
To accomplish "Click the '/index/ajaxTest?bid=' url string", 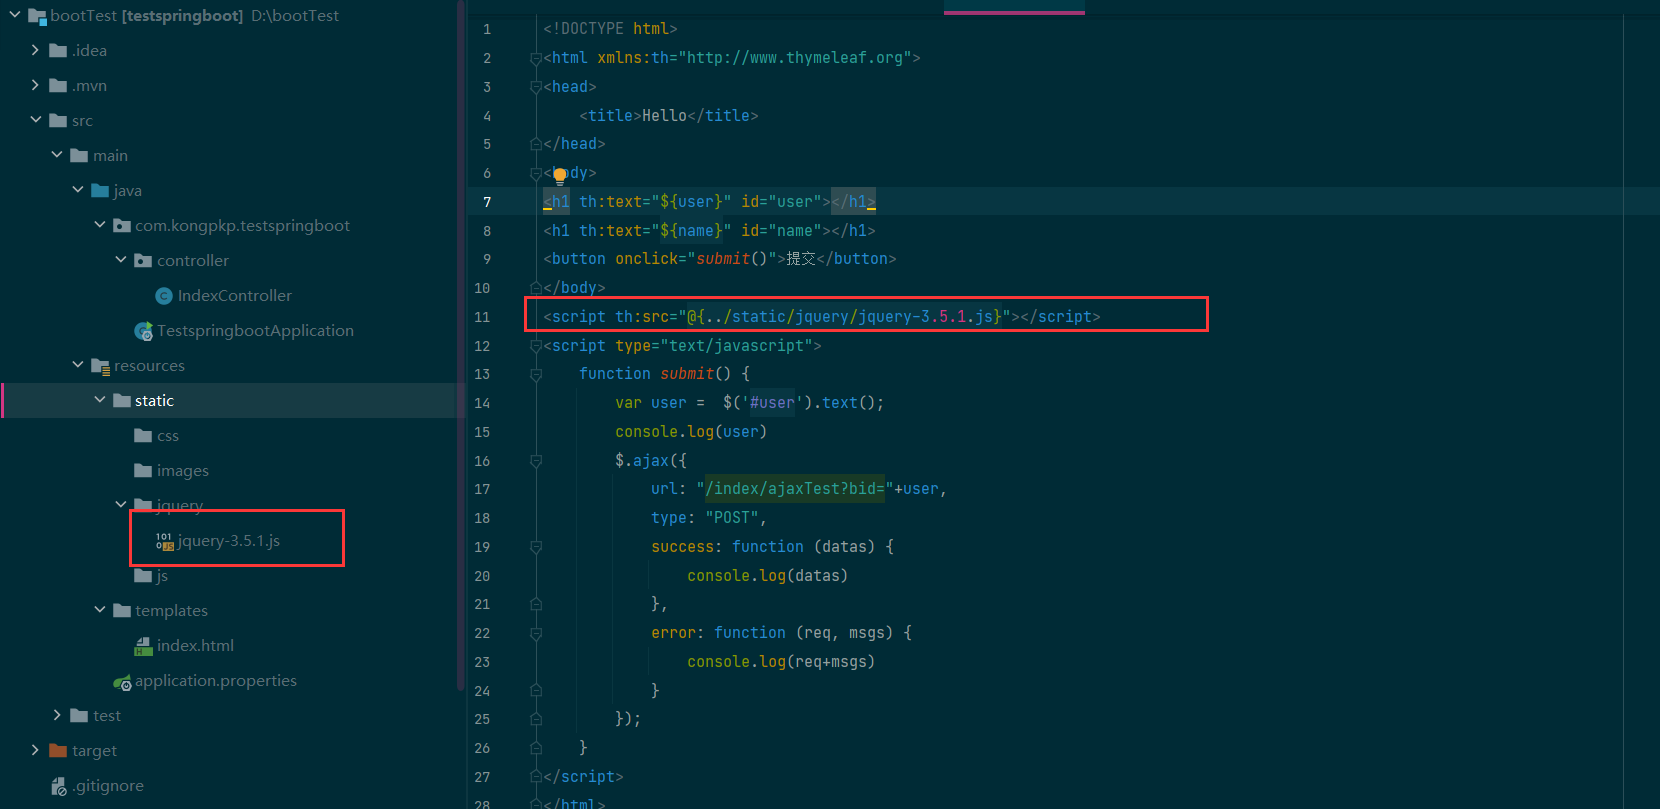I will (795, 489).
